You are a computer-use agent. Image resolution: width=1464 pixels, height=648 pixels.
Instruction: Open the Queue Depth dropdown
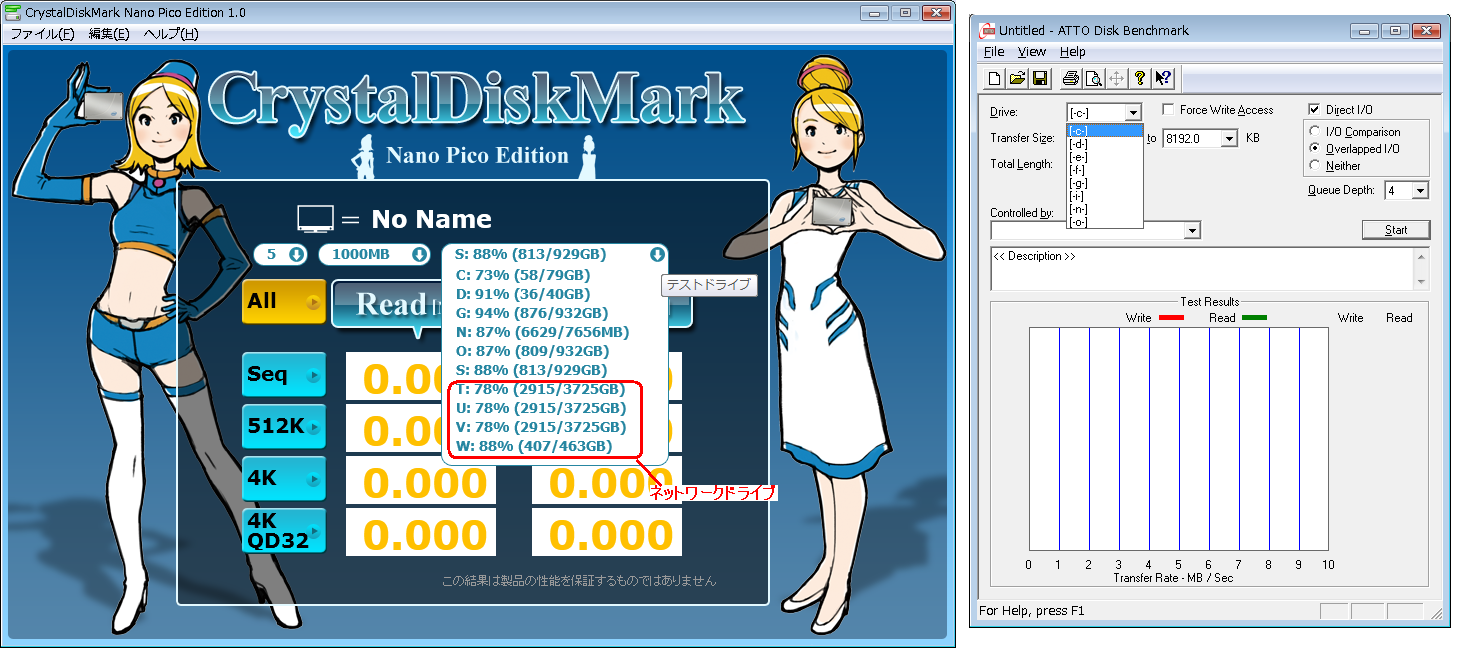tap(1420, 190)
